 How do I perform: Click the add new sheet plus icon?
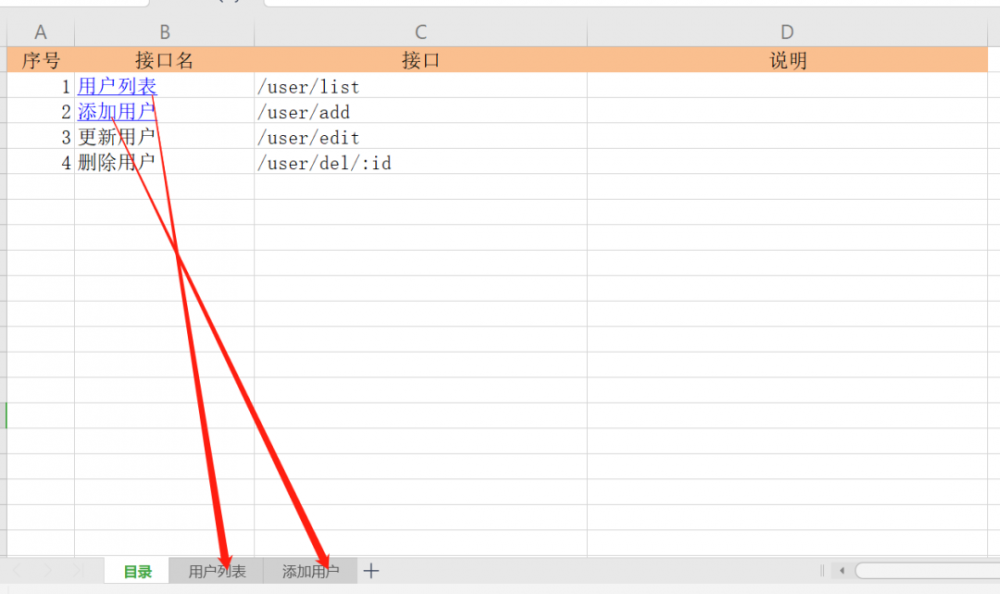tap(371, 571)
